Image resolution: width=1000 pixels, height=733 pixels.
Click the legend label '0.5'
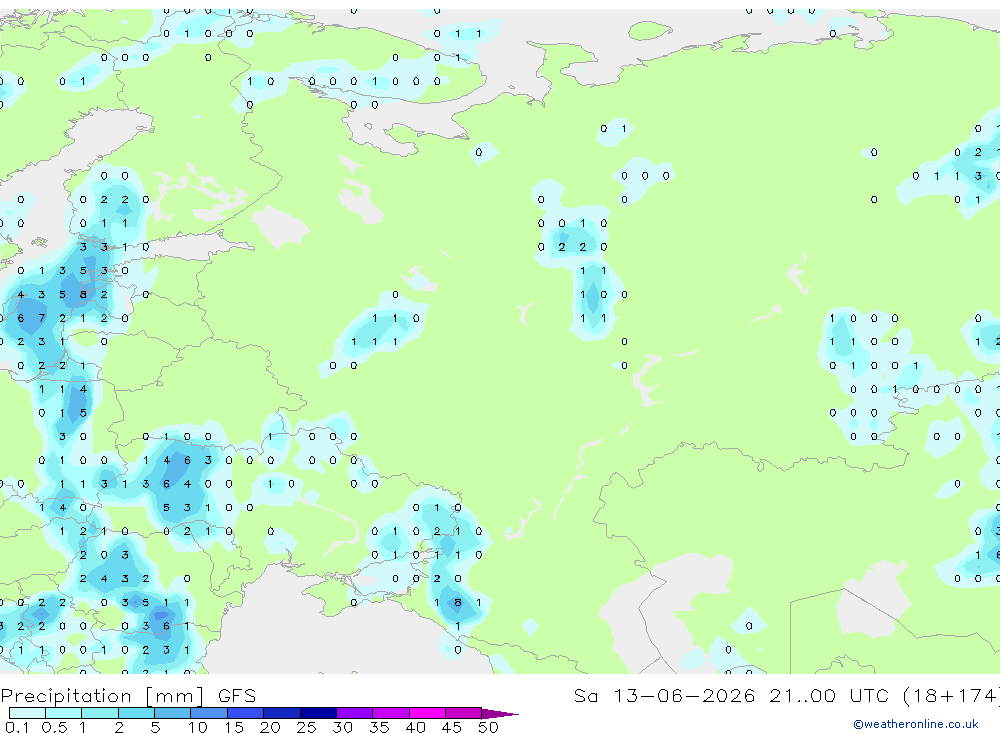[54, 727]
